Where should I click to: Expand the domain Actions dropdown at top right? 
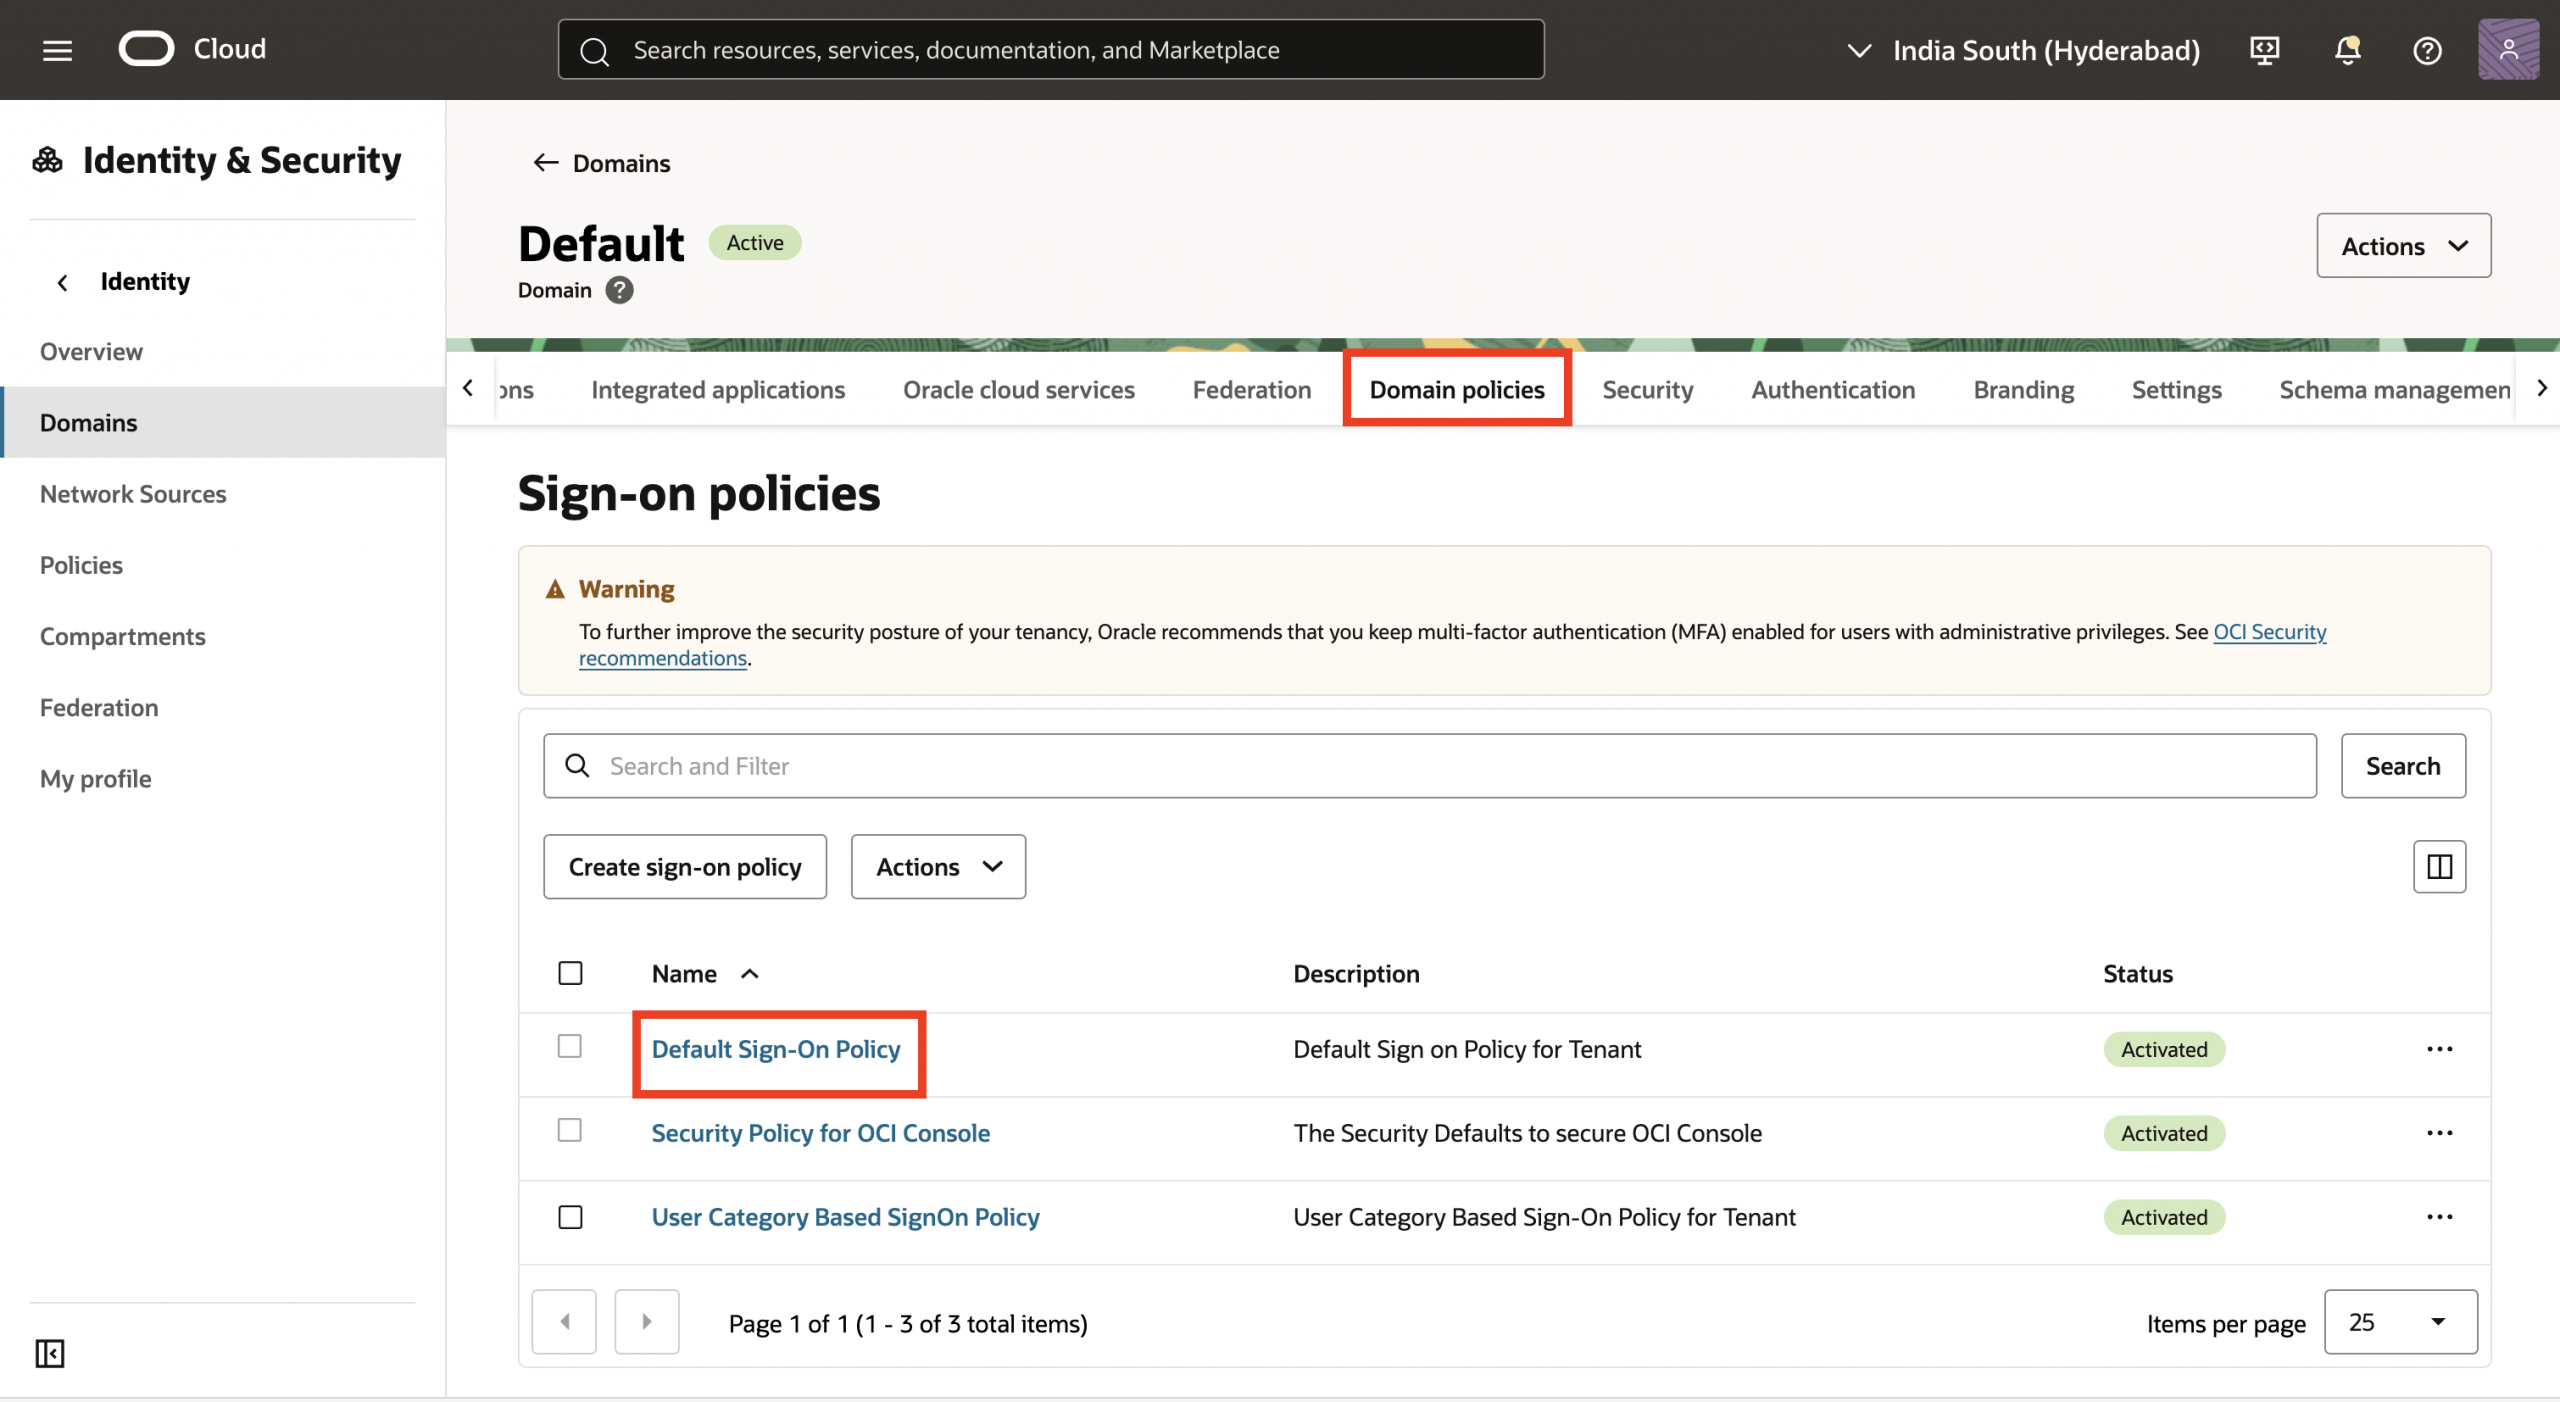tap(2403, 246)
